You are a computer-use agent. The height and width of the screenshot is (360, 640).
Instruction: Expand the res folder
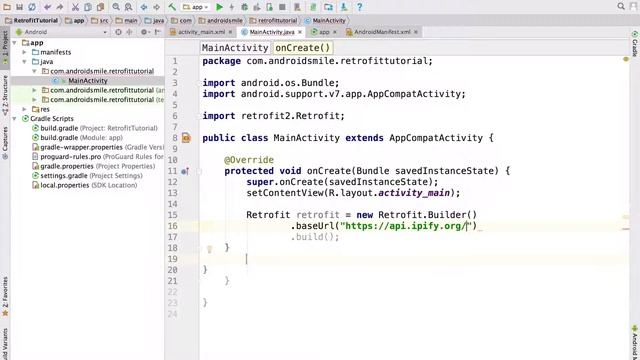tap(24, 109)
